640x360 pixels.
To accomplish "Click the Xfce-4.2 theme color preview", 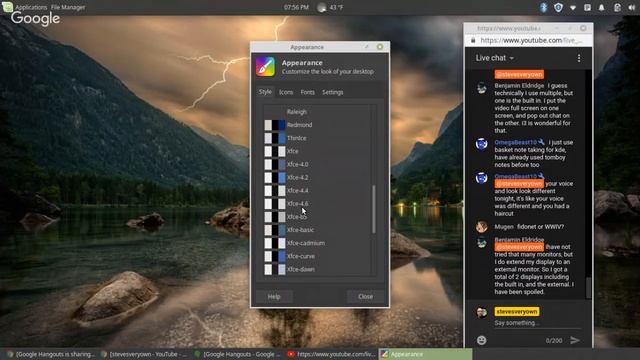I will (275, 178).
